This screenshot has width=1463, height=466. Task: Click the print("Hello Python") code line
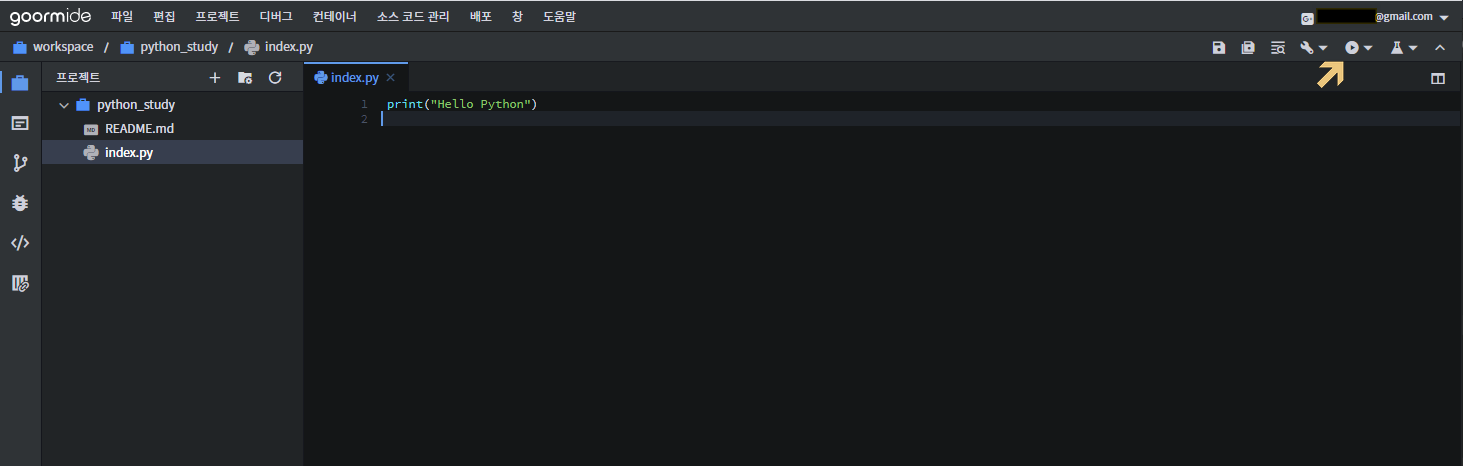462,104
